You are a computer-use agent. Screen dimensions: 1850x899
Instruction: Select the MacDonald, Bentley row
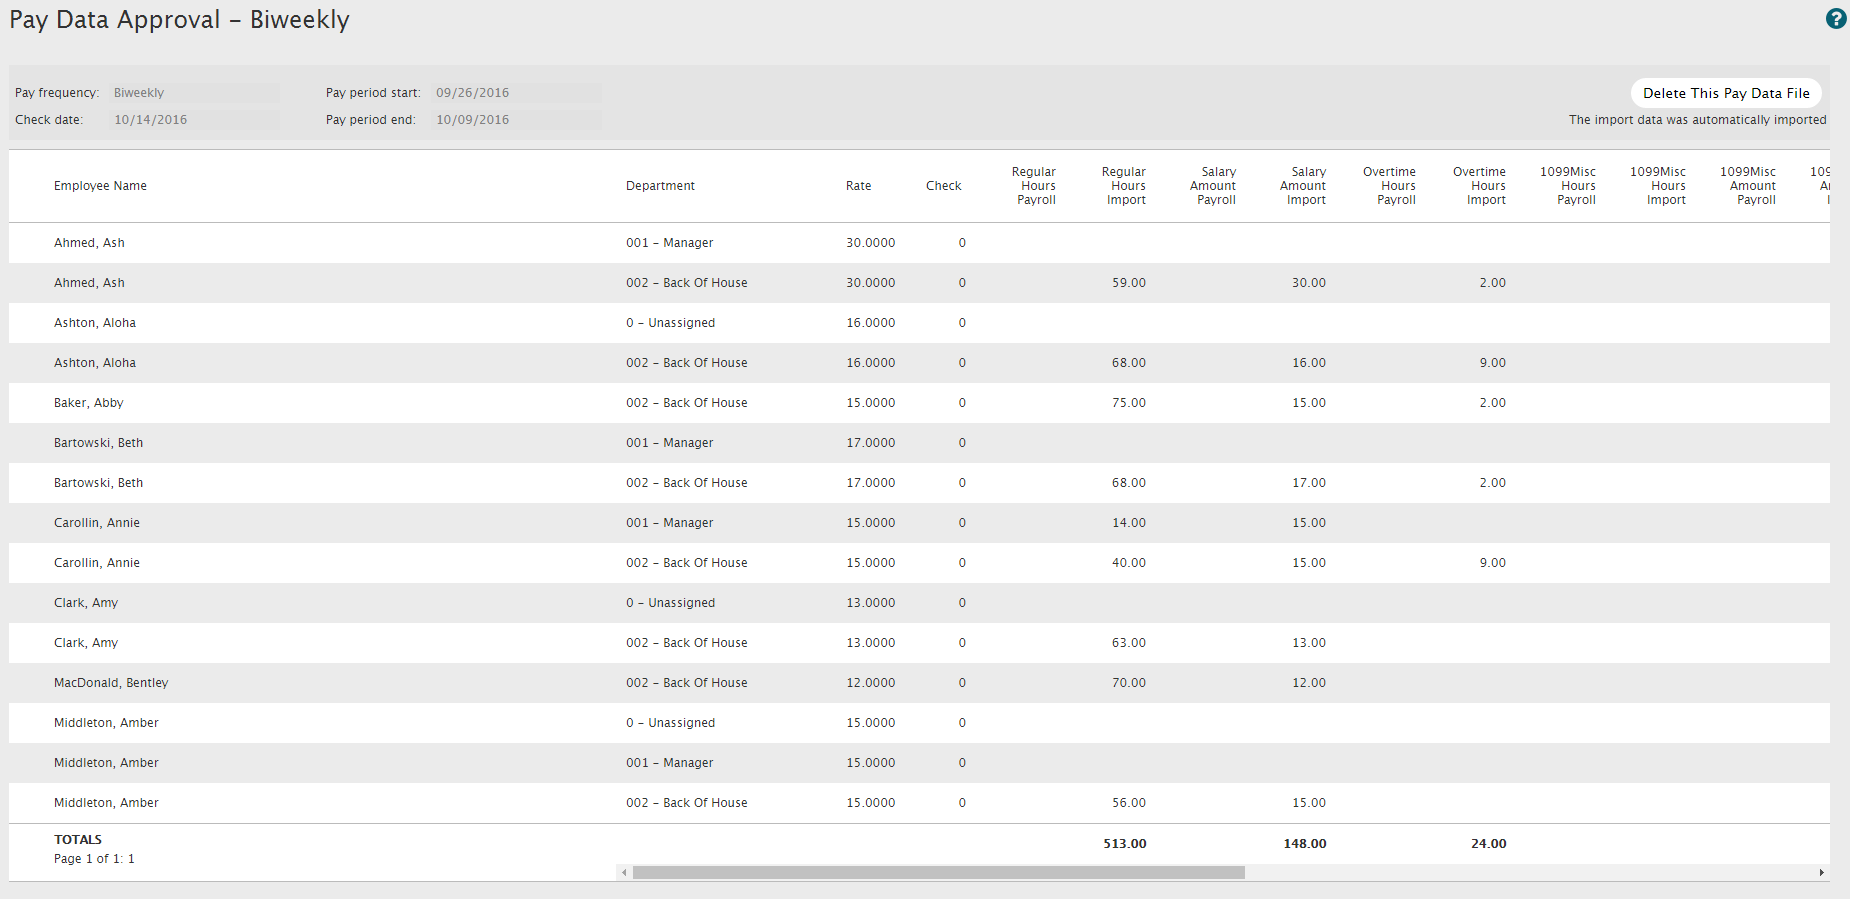point(111,683)
